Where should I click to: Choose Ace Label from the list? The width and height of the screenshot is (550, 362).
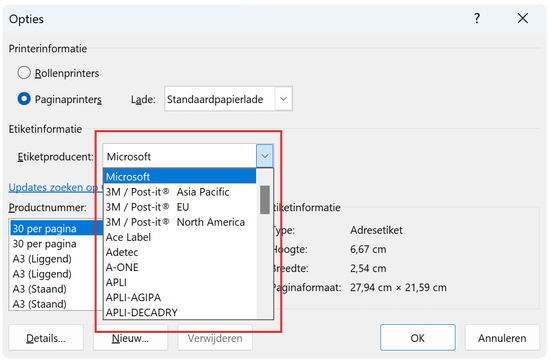(180, 237)
